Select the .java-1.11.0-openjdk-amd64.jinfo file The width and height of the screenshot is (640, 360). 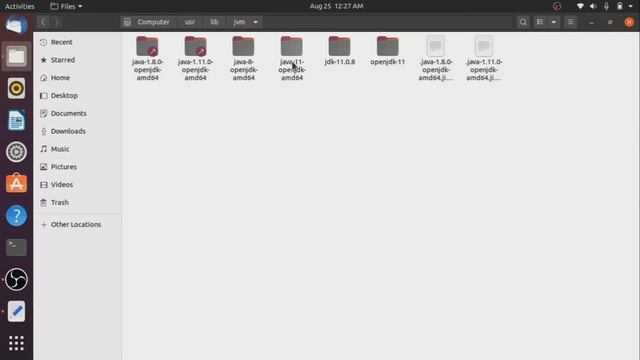484,58
